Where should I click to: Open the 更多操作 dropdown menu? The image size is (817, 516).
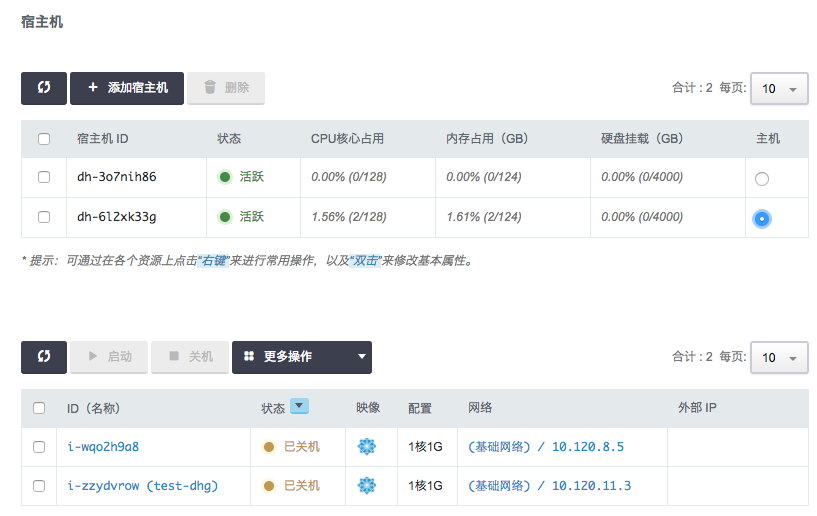[301, 357]
